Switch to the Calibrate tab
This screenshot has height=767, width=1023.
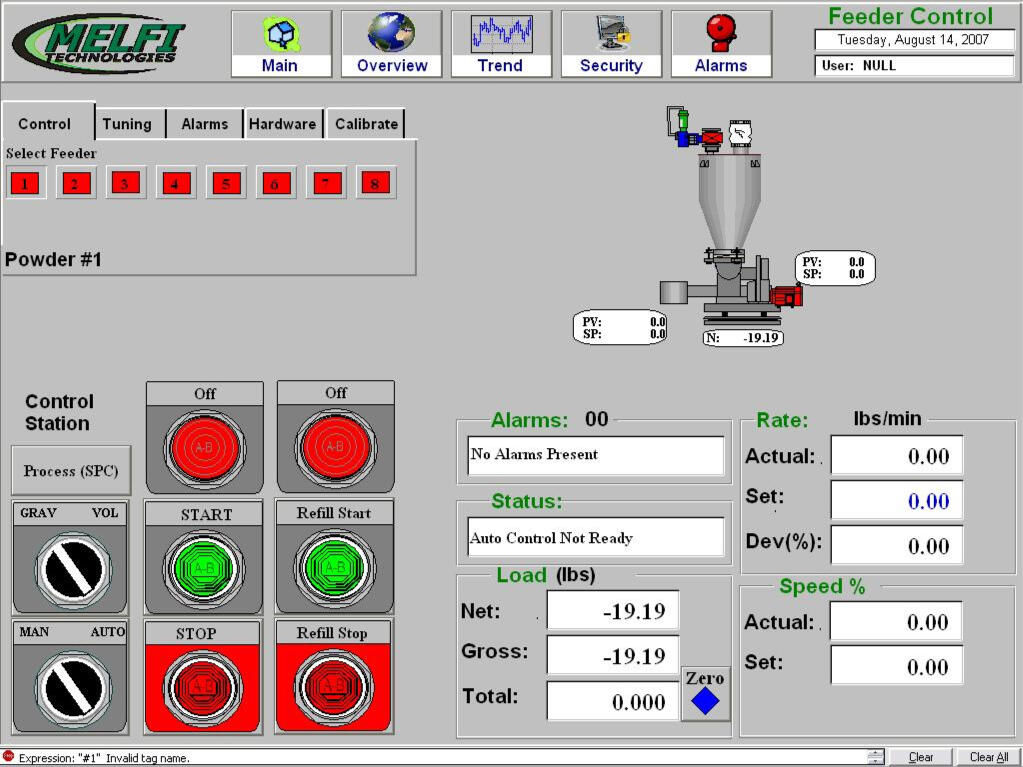pos(366,124)
